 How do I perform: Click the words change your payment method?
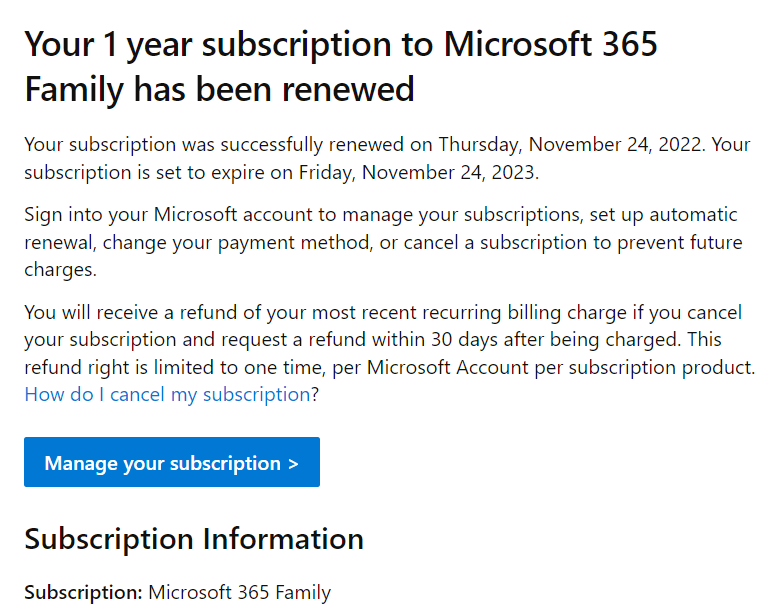click(x=237, y=243)
